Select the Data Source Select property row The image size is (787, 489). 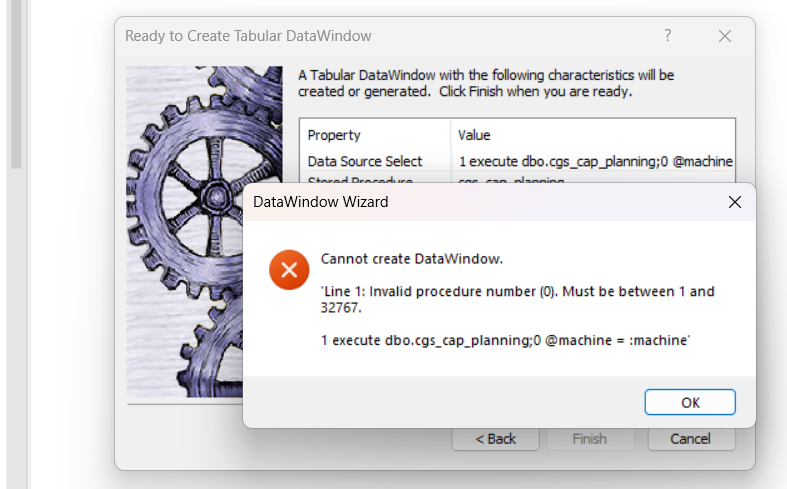coord(517,161)
